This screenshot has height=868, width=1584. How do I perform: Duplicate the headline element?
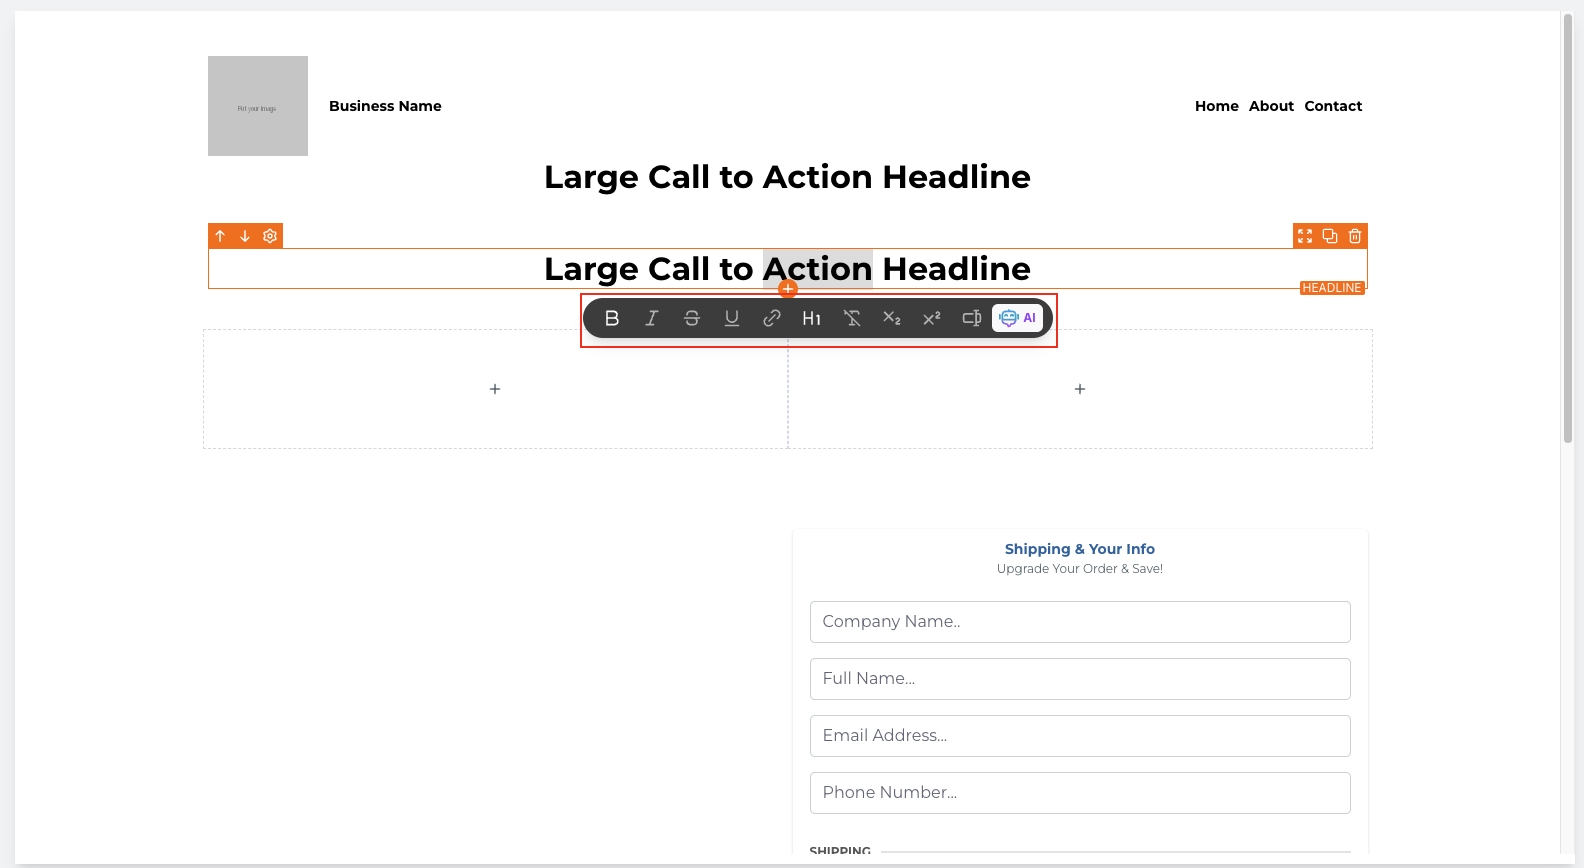pyautogui.click(x=1330, y=236)
